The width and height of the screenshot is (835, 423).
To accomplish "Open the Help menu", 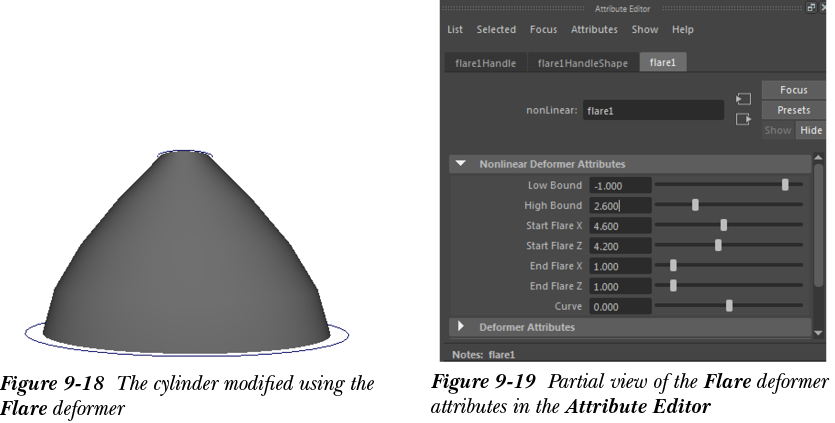I will (682, 30).
